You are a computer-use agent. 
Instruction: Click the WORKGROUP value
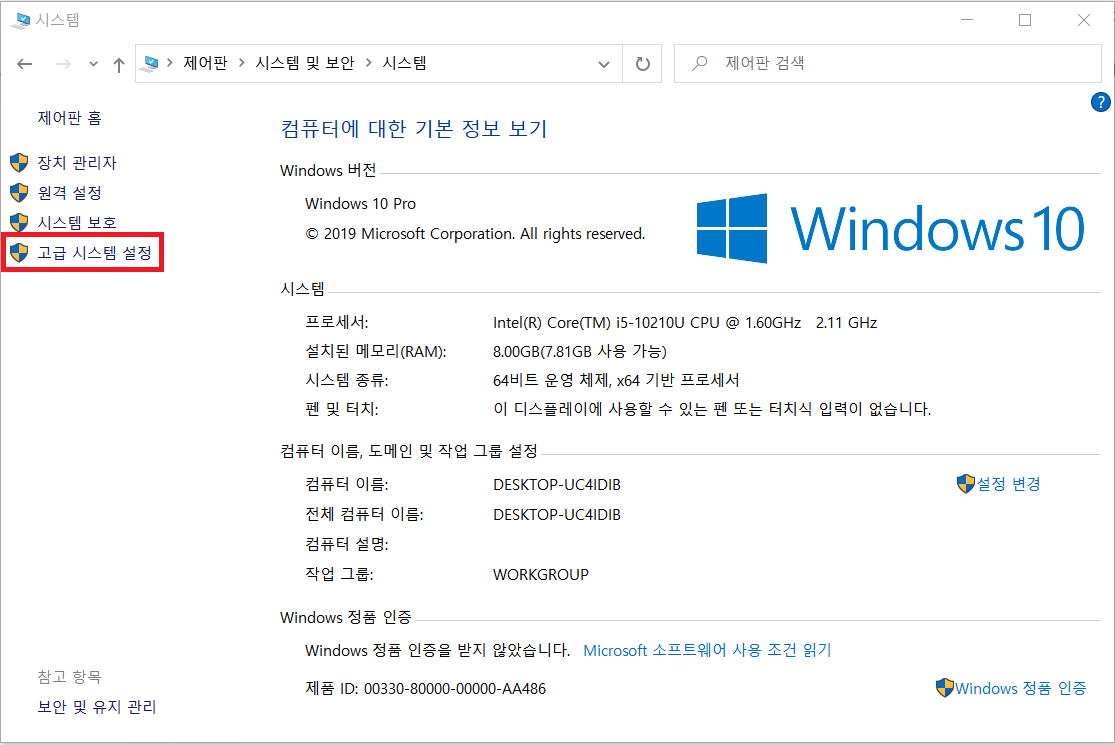click(x=540, y=574)
